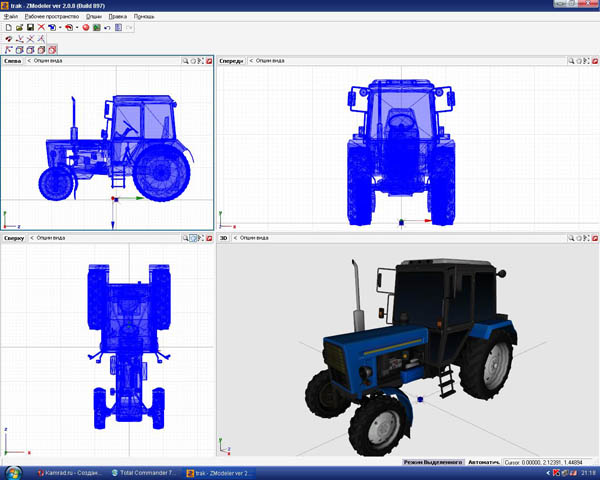Viewport: 600px width, 480px height.
Task: Click the zoom magnifier icon in Слева viewport
Action: pyautogui.click(x=185, y=61)
